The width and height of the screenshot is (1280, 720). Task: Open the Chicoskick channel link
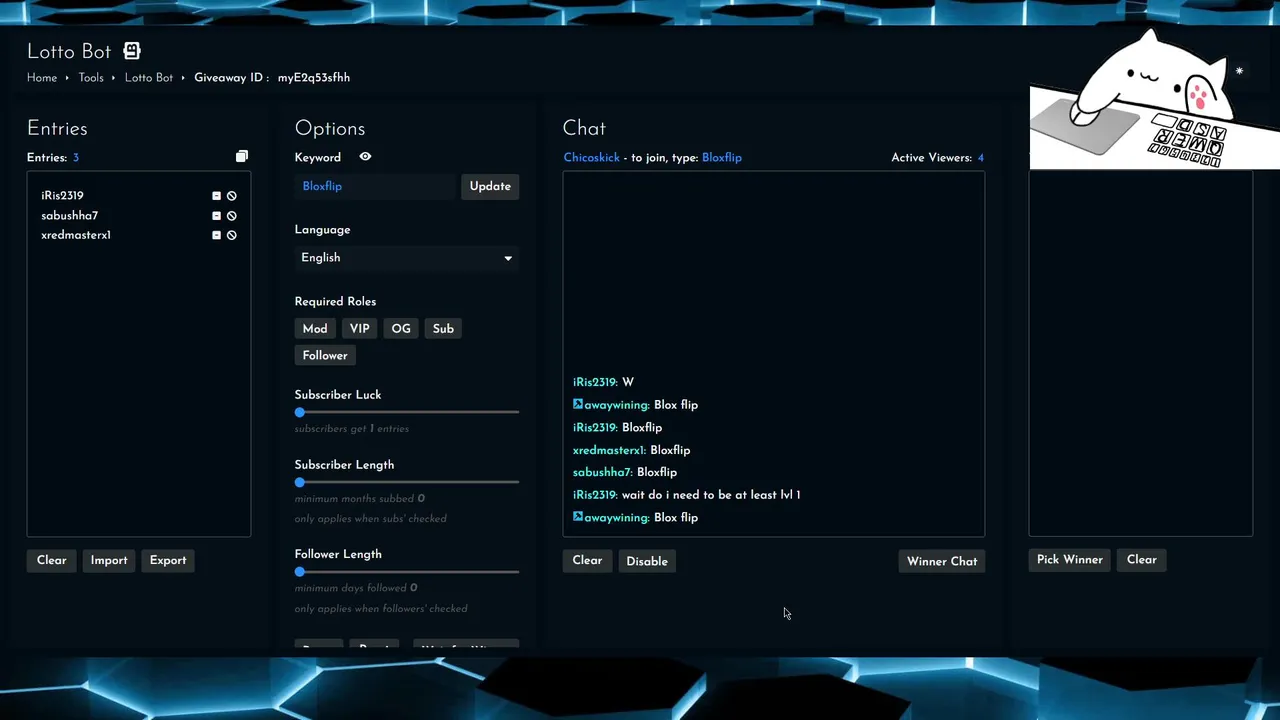[591, 158]
